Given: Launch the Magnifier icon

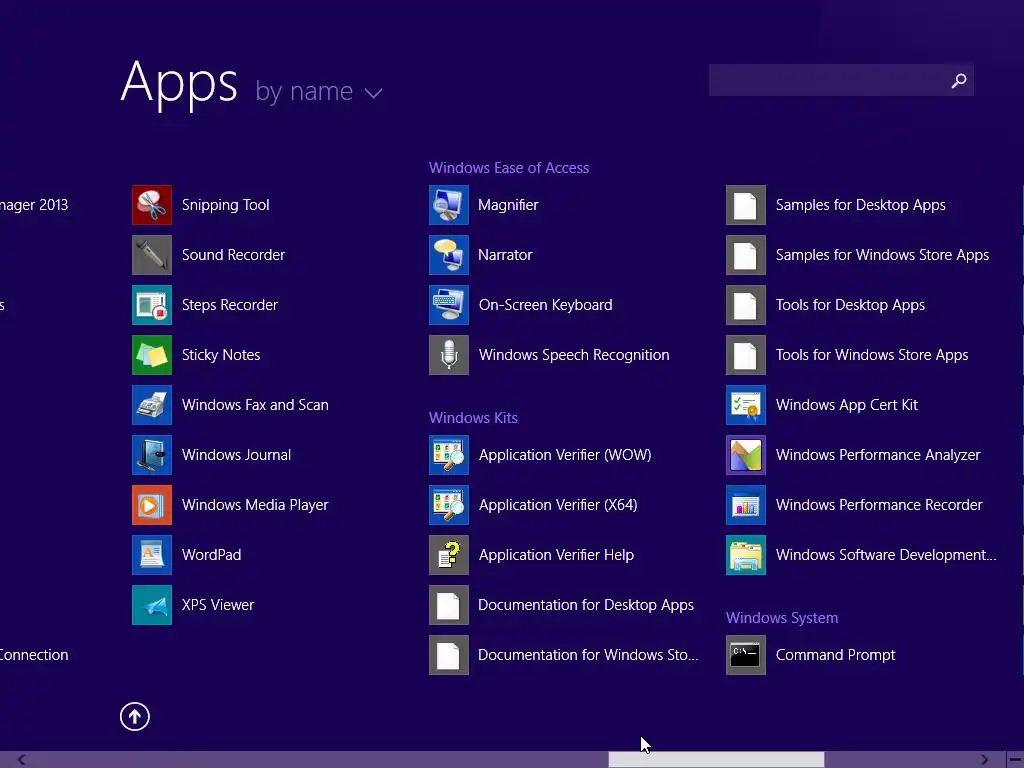Looking at the screenshot, I should pyautogui.click(x=449, y=205).
